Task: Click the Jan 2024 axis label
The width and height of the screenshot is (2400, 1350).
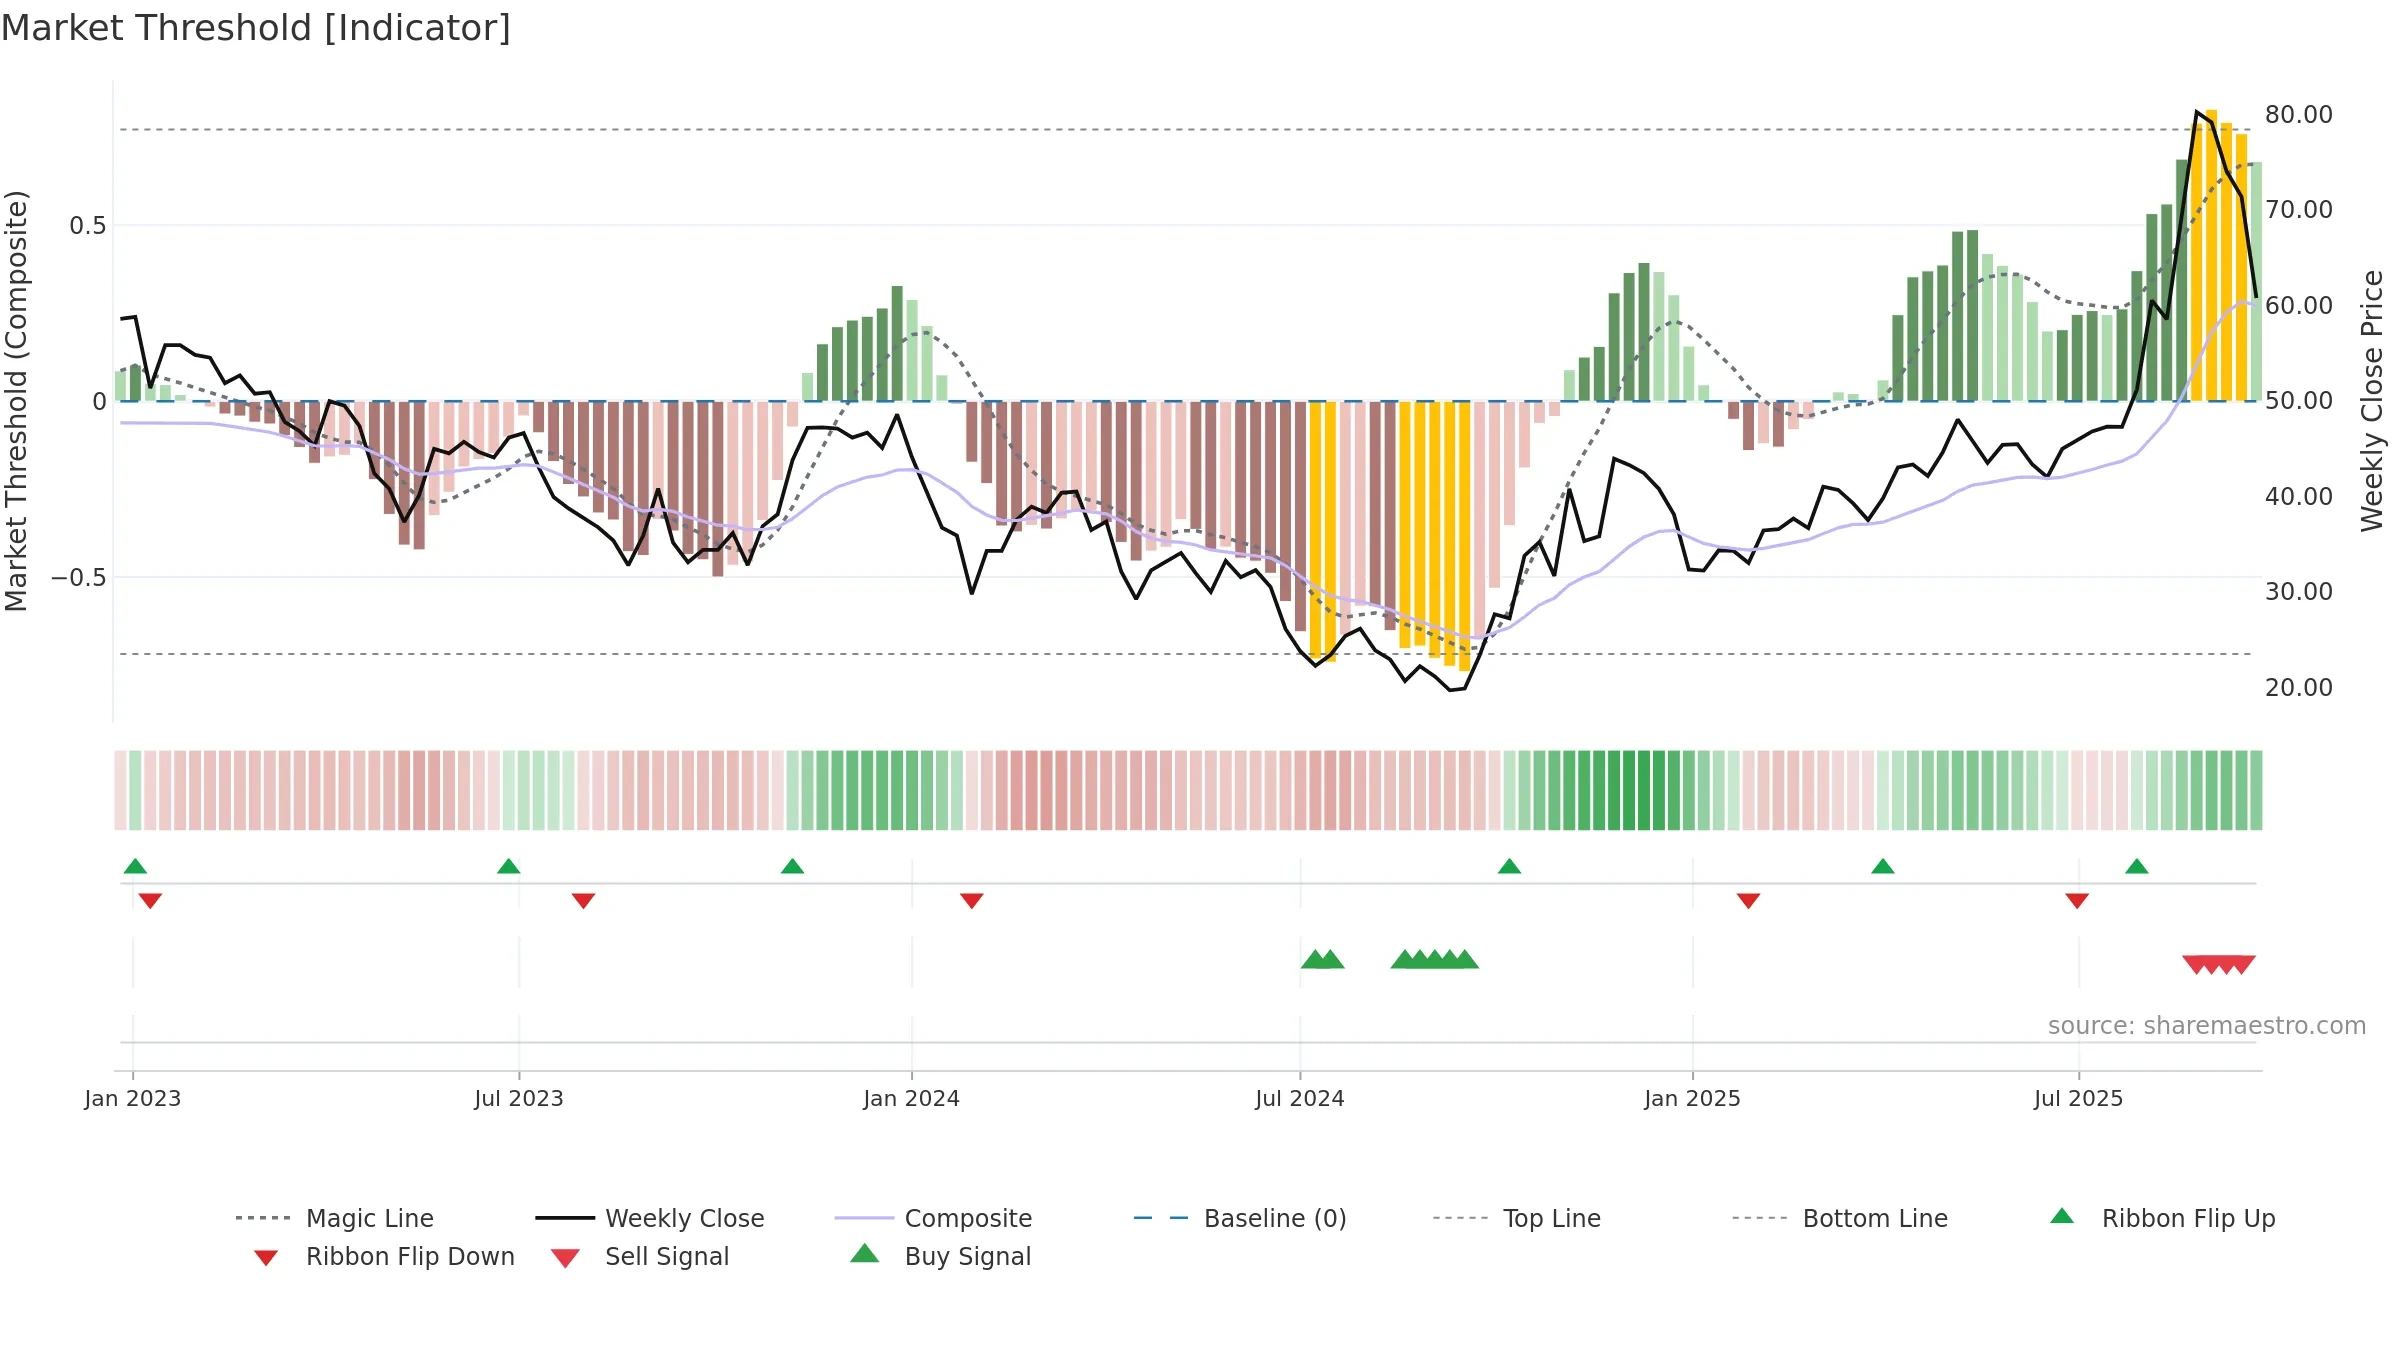Action: (912, 1099)
